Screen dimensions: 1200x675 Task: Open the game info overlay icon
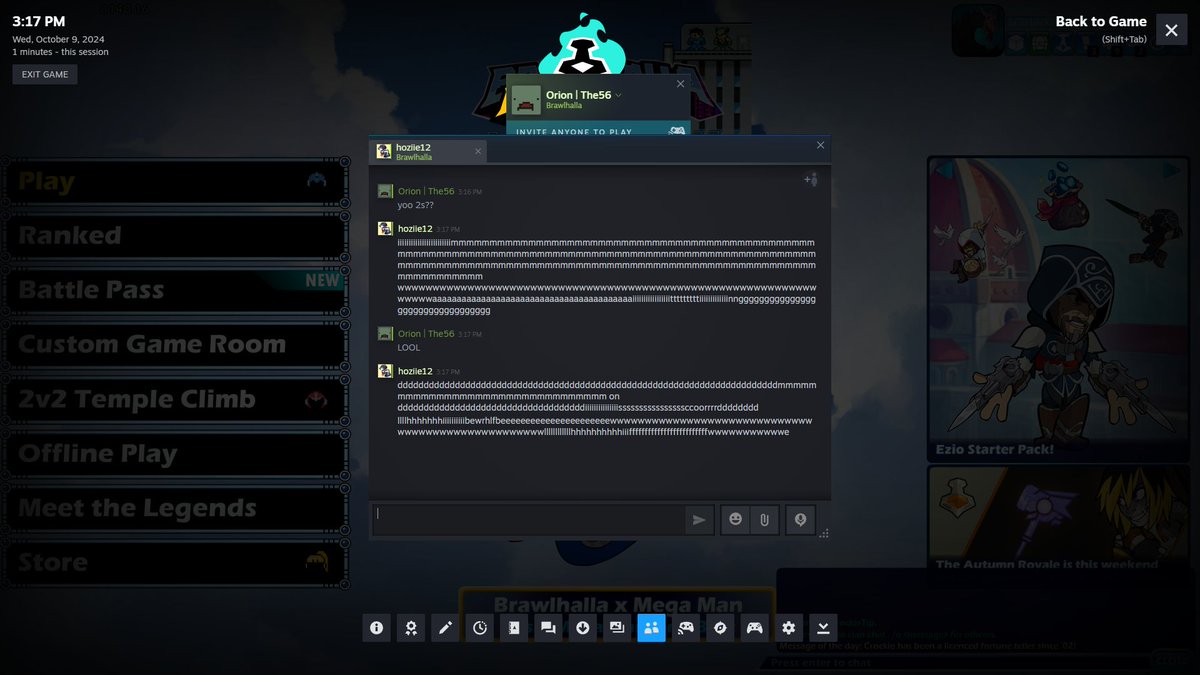tap(377, 628)
